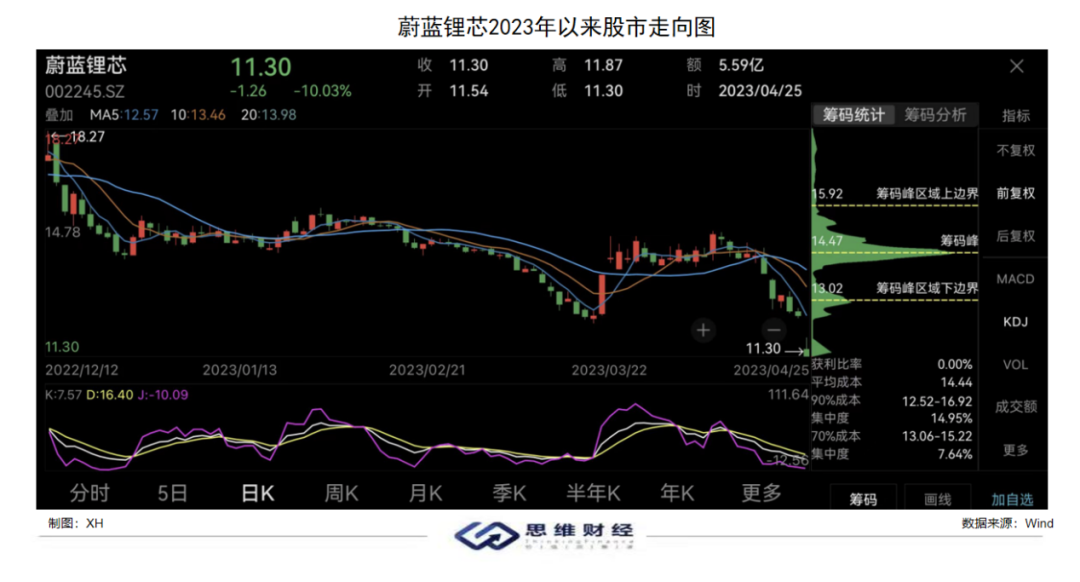Close the stock chart with the X icon

[1017, 66]
